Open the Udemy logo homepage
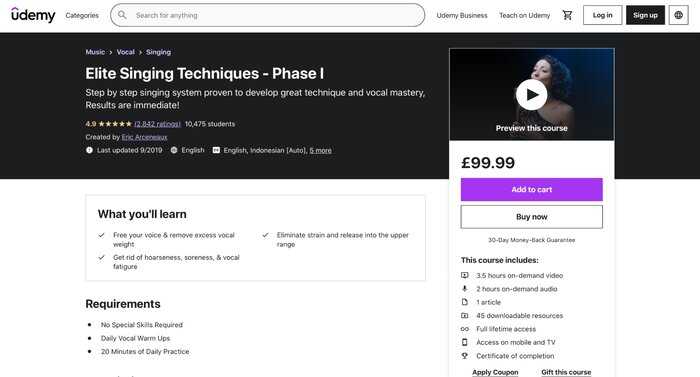The image size is (700, 377). (x=33, y=15)
